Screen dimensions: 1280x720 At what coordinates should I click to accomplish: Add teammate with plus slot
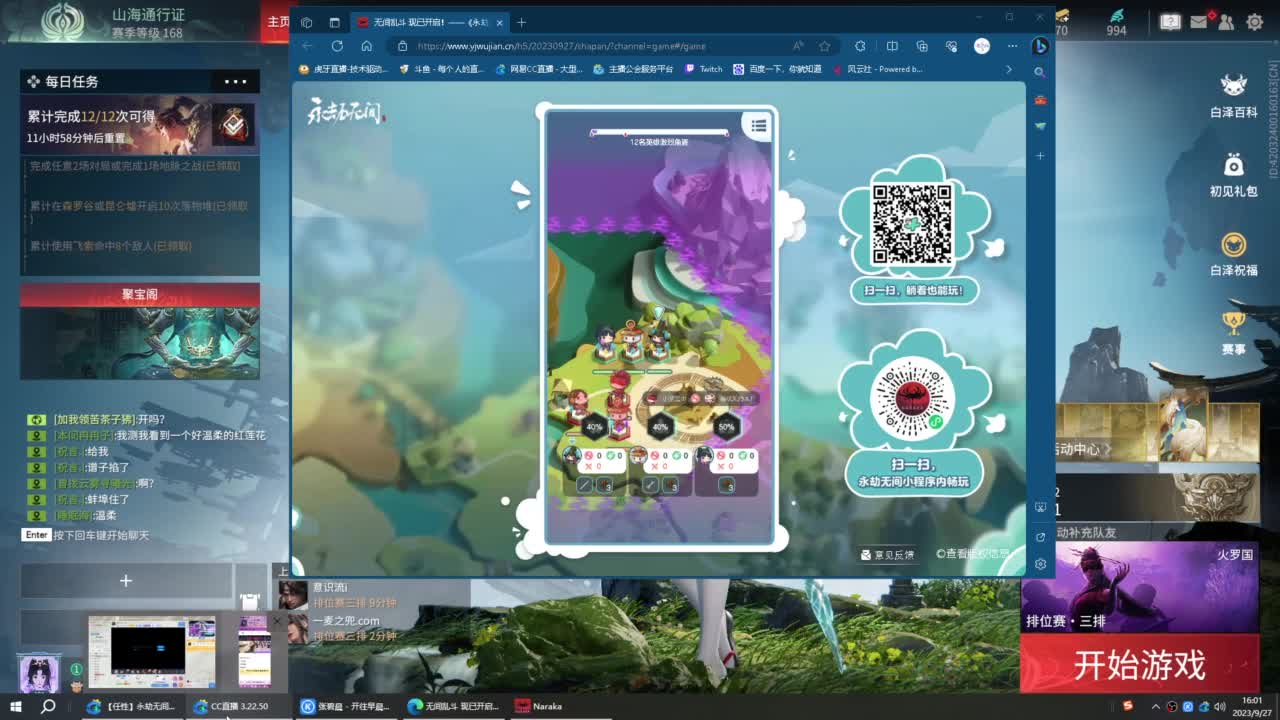pyautogui.click(x=126, y=580)
